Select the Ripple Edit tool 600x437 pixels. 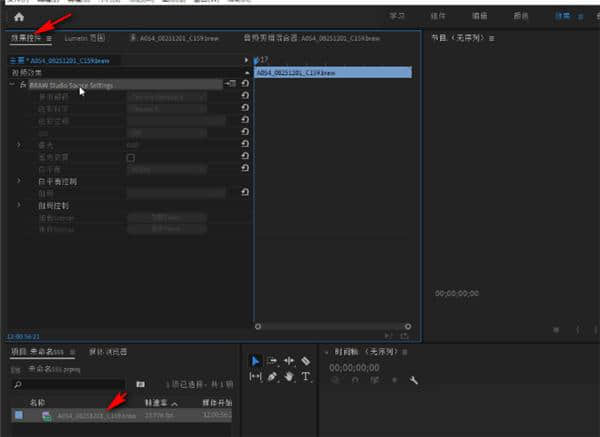pyautogui.click(x=288, y=361)
